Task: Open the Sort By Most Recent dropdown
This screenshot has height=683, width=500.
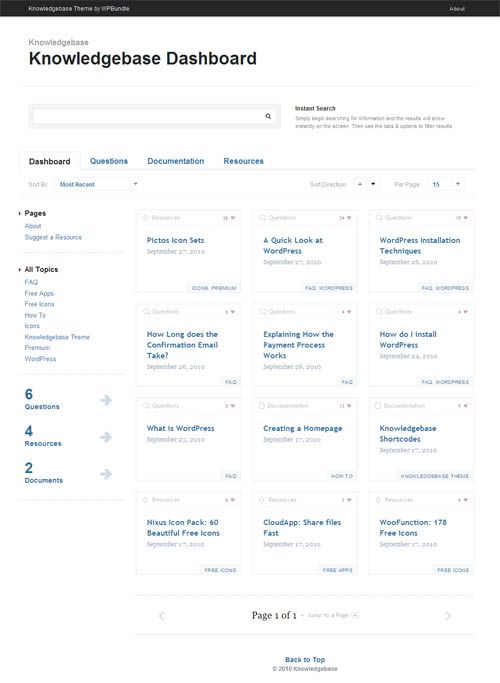Action: coord(98,184)
